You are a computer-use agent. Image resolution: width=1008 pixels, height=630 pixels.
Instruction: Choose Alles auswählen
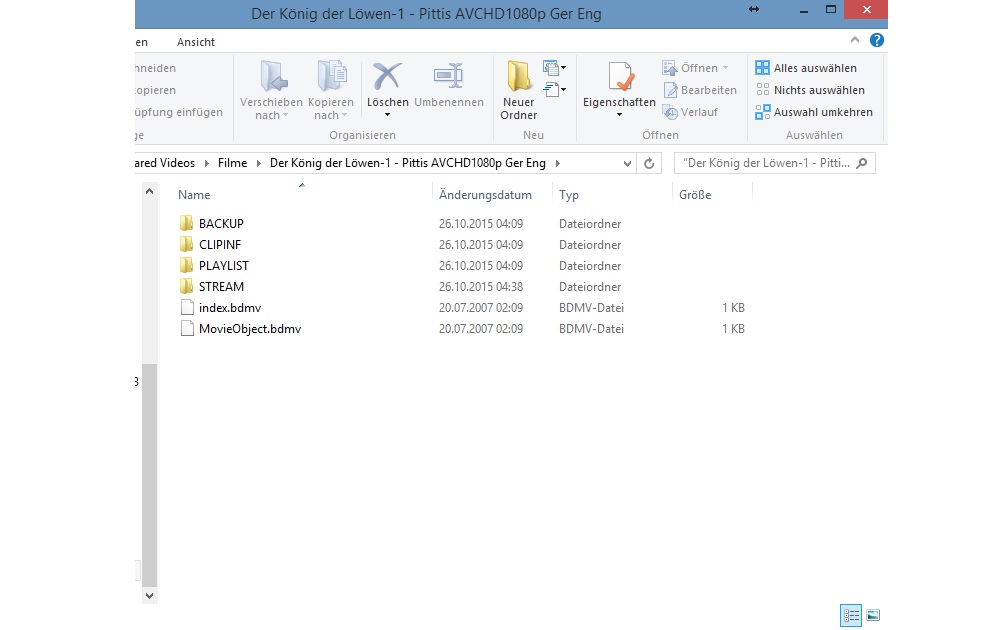coord(806,68)
